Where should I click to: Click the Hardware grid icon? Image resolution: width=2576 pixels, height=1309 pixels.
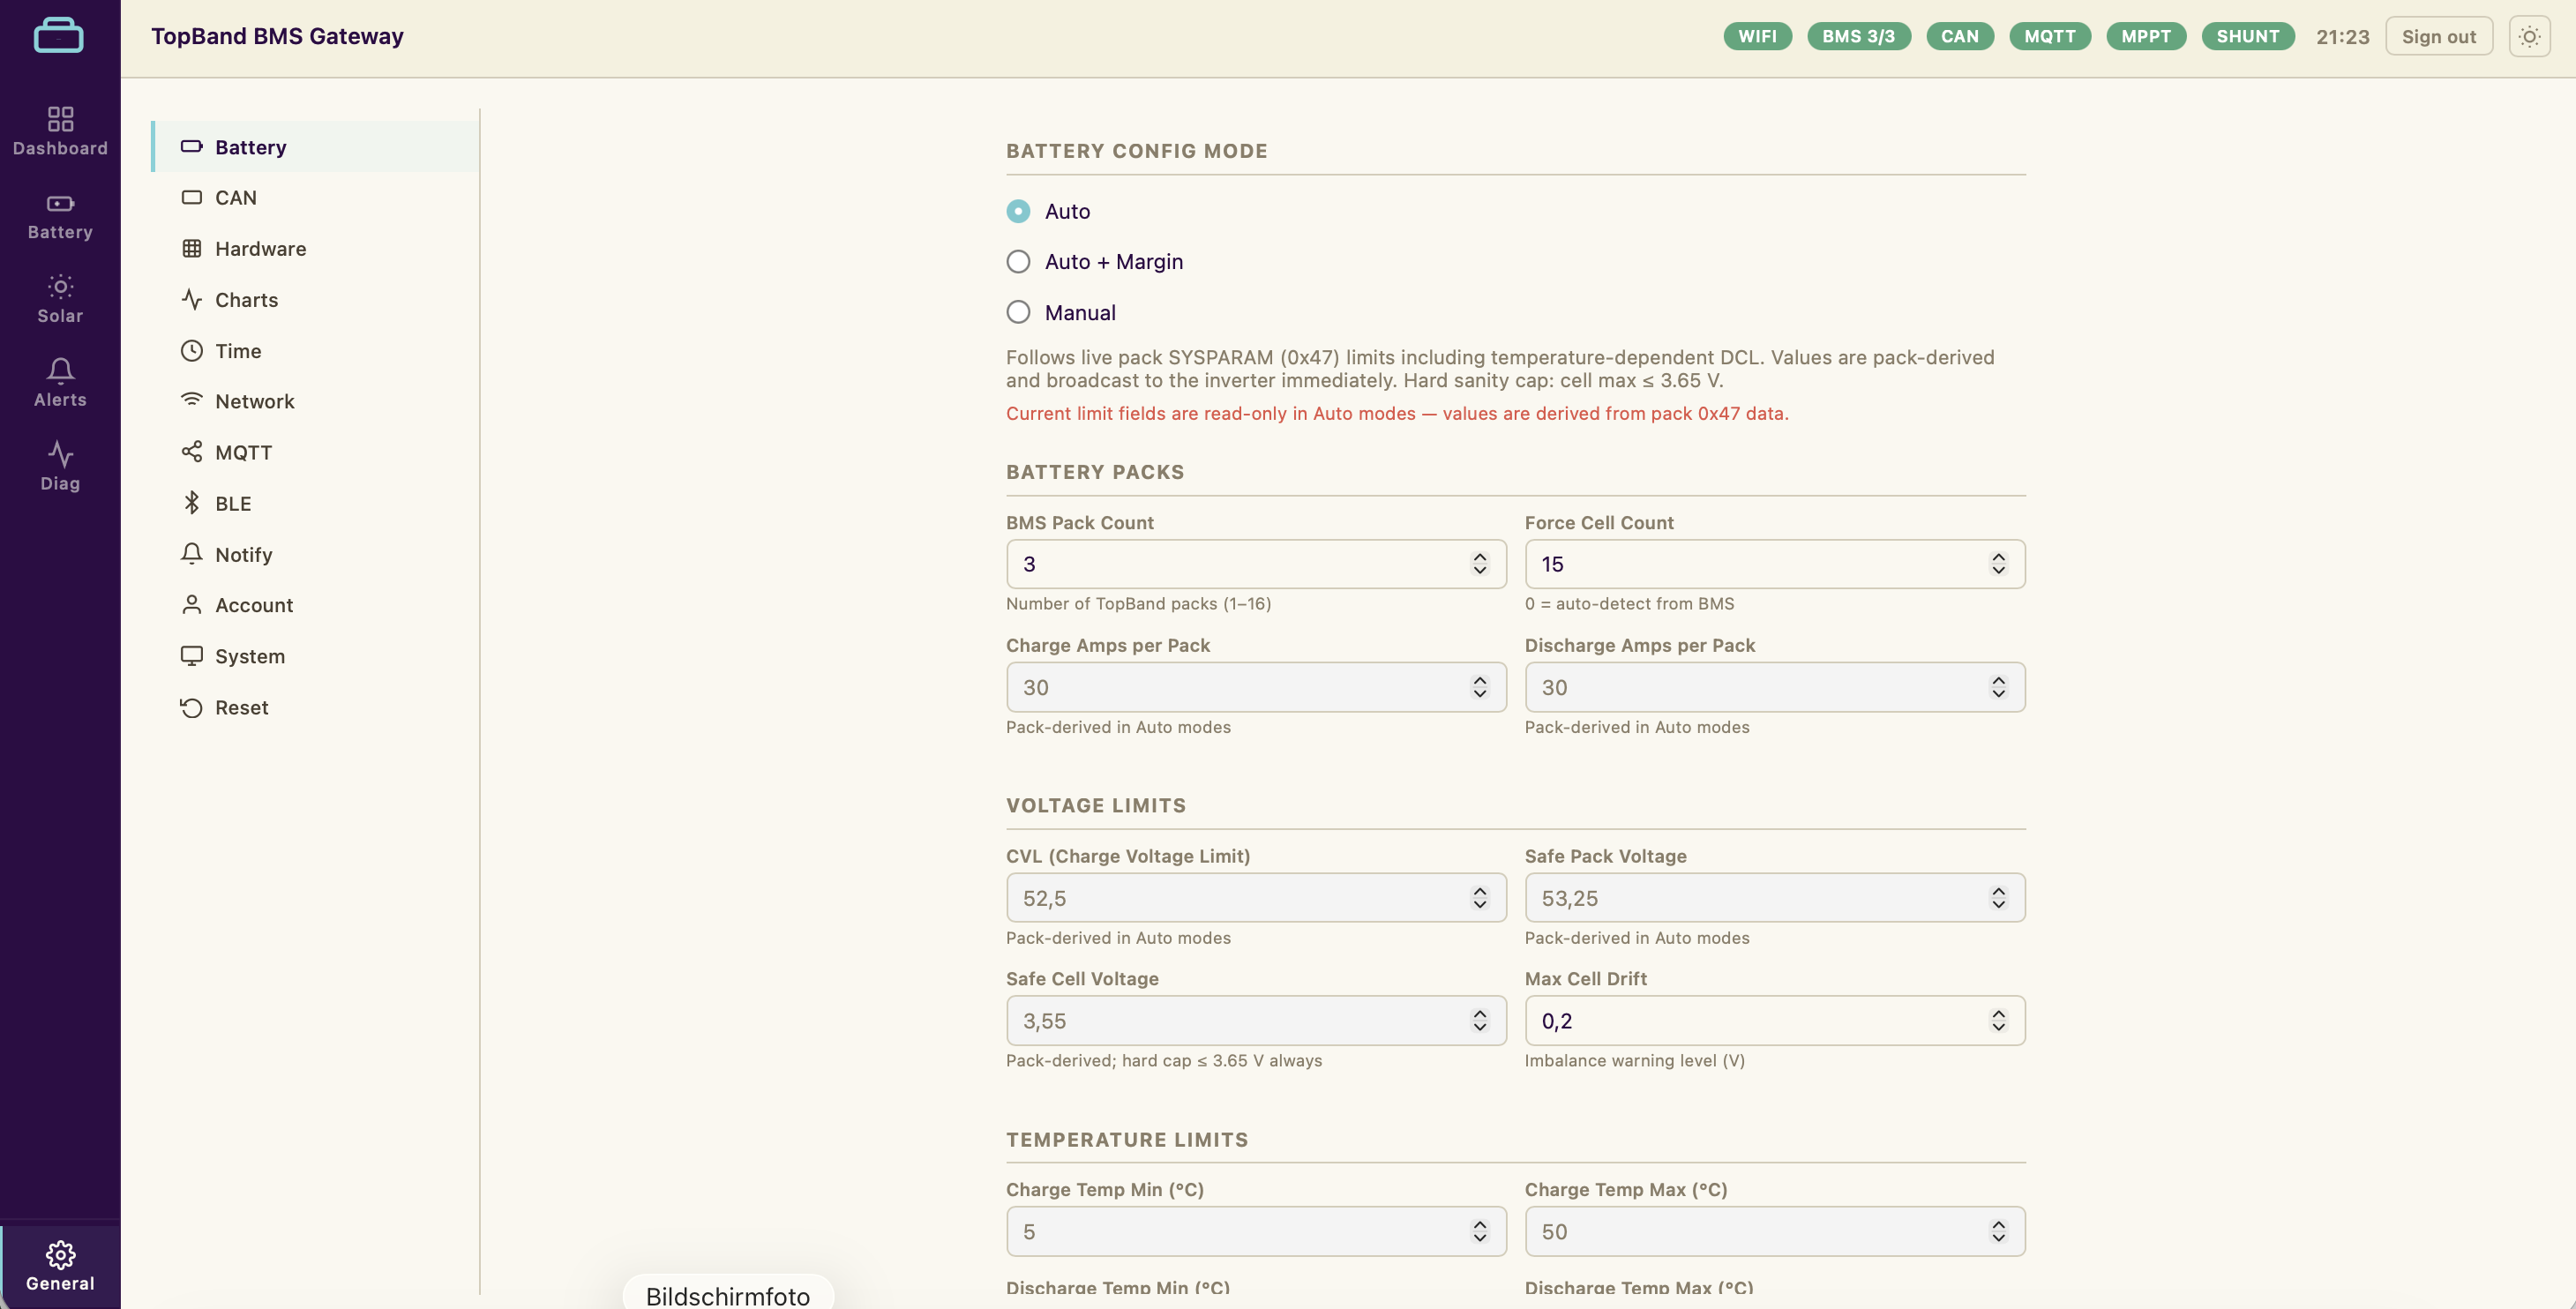192,249
